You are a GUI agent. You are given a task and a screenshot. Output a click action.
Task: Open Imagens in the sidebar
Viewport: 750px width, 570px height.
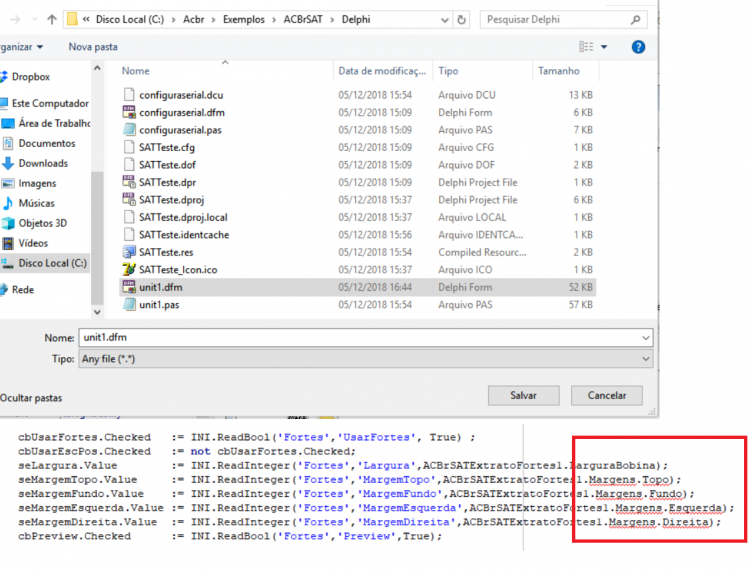(x=37, y=184)
